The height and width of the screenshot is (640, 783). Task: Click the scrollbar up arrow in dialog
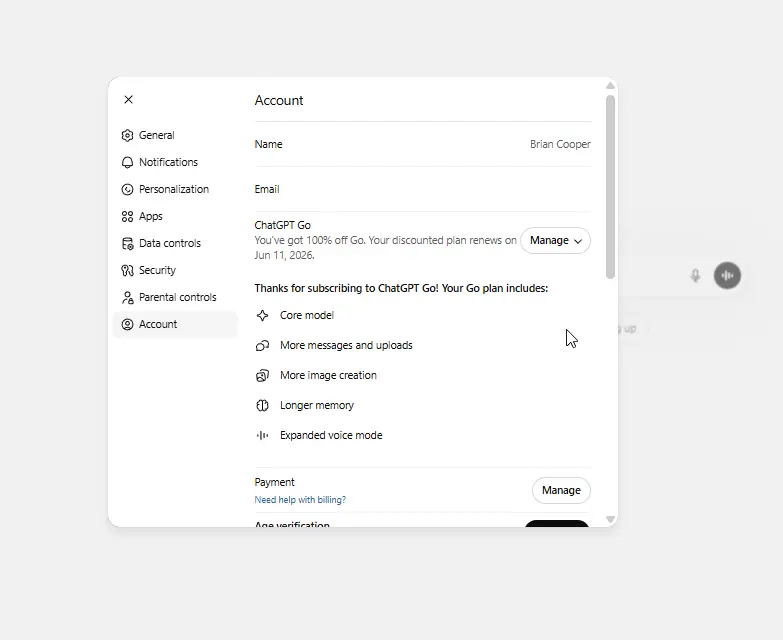610,86
